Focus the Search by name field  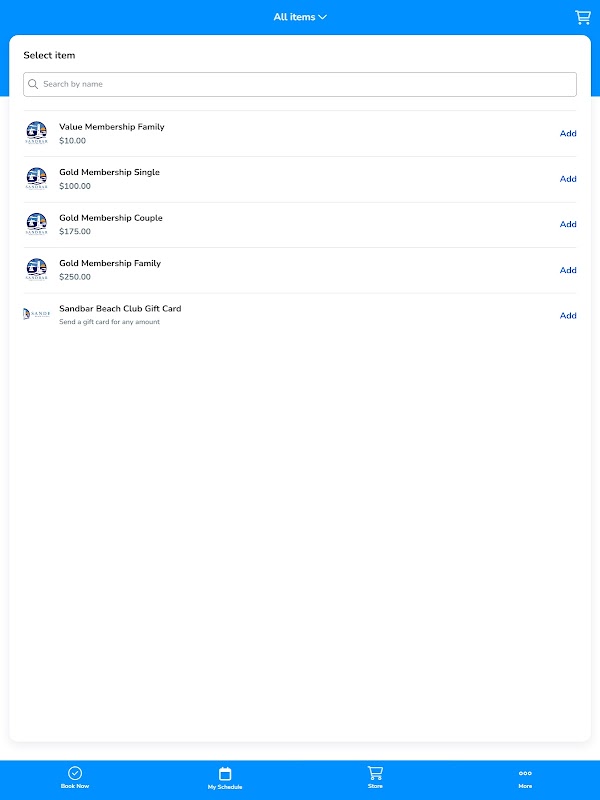pos(300,84)
